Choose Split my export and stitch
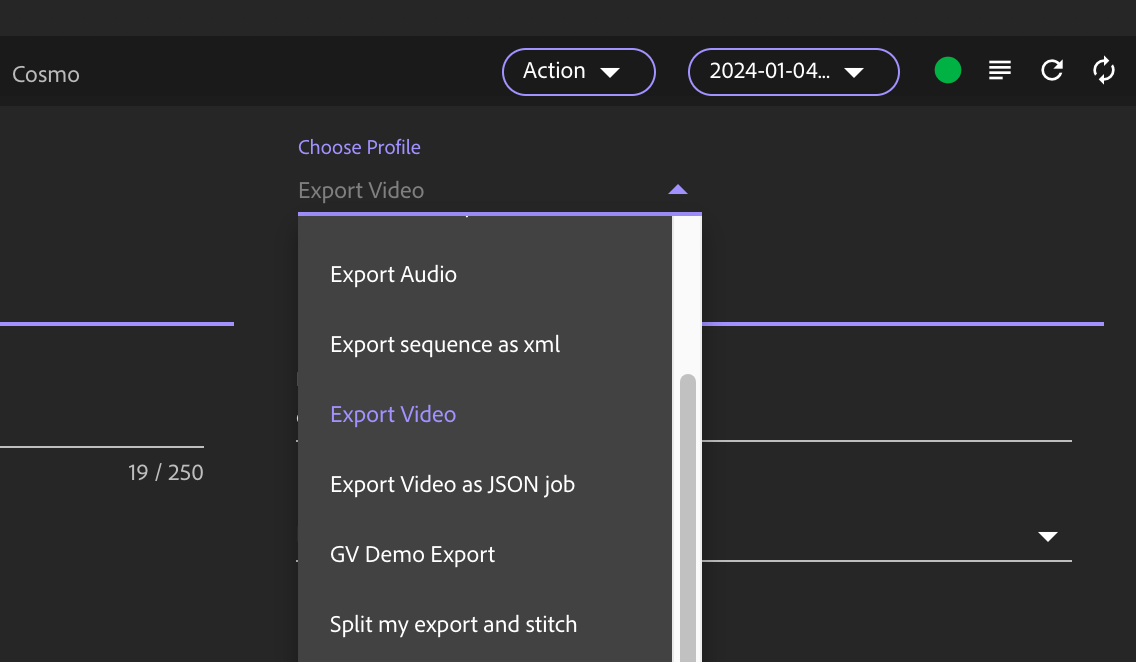This screenshot has height=662, width=1136. 453,625
